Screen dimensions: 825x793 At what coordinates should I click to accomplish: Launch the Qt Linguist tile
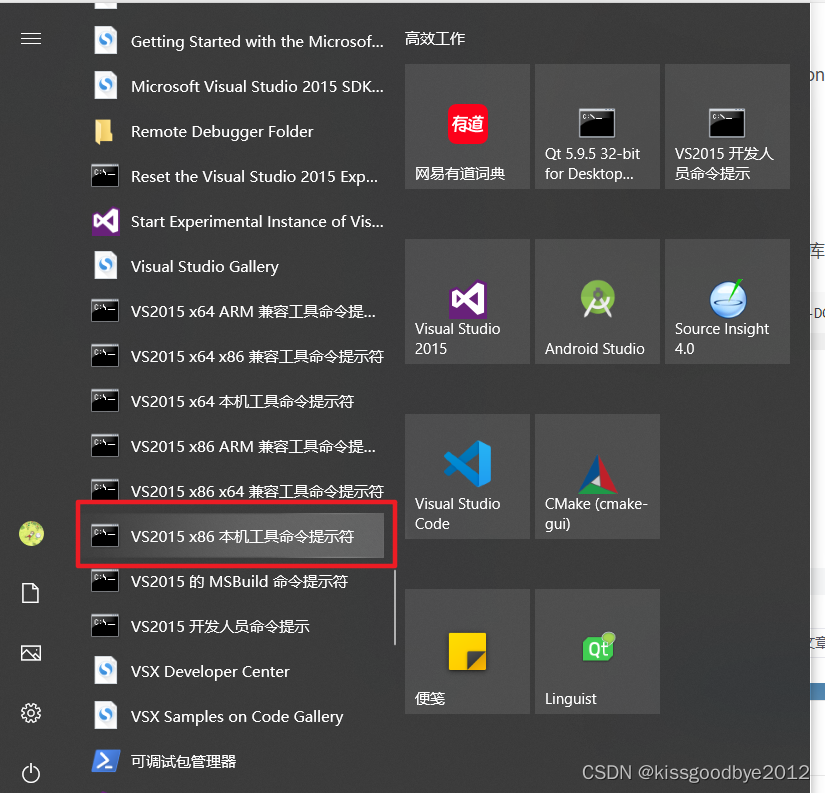597,651
